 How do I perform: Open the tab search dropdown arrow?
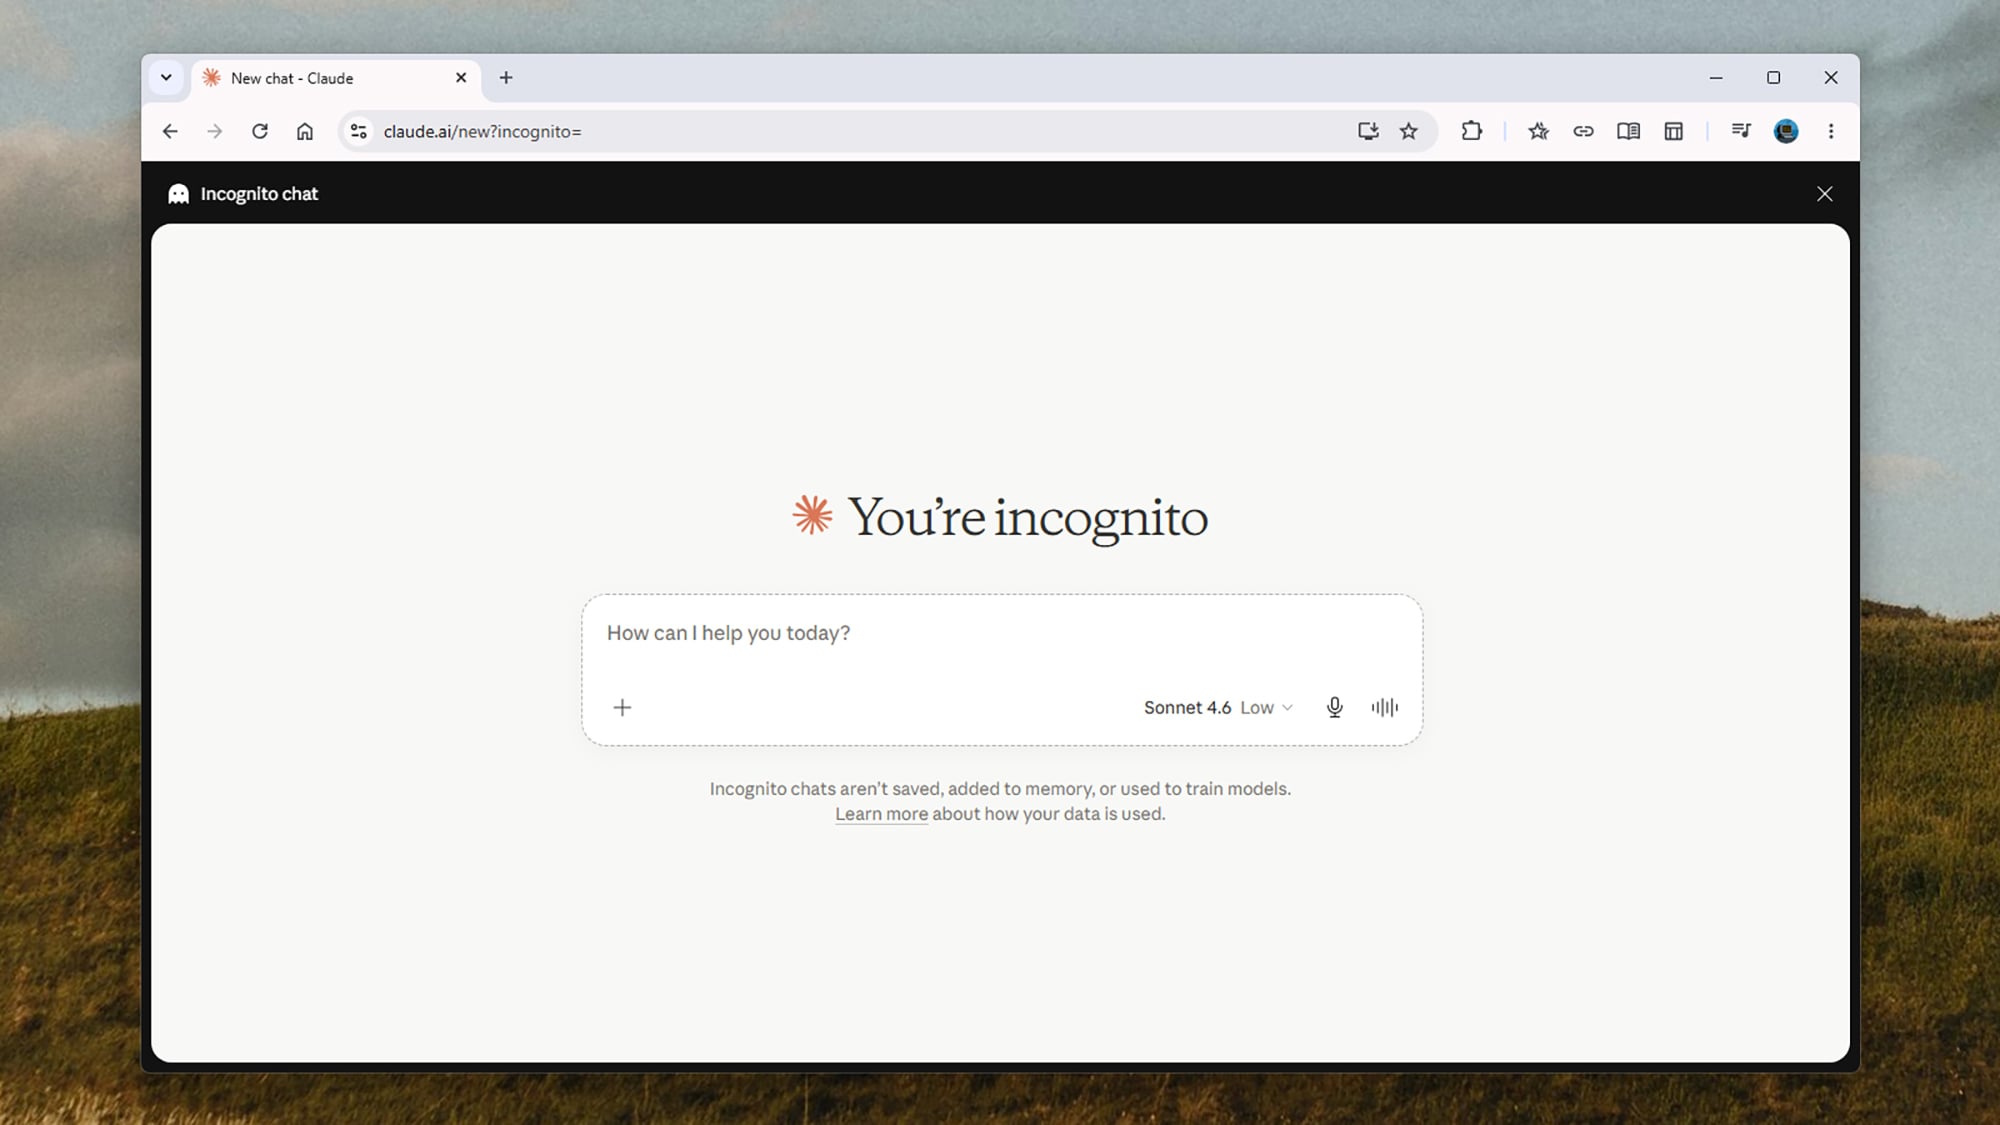point(166,78)
